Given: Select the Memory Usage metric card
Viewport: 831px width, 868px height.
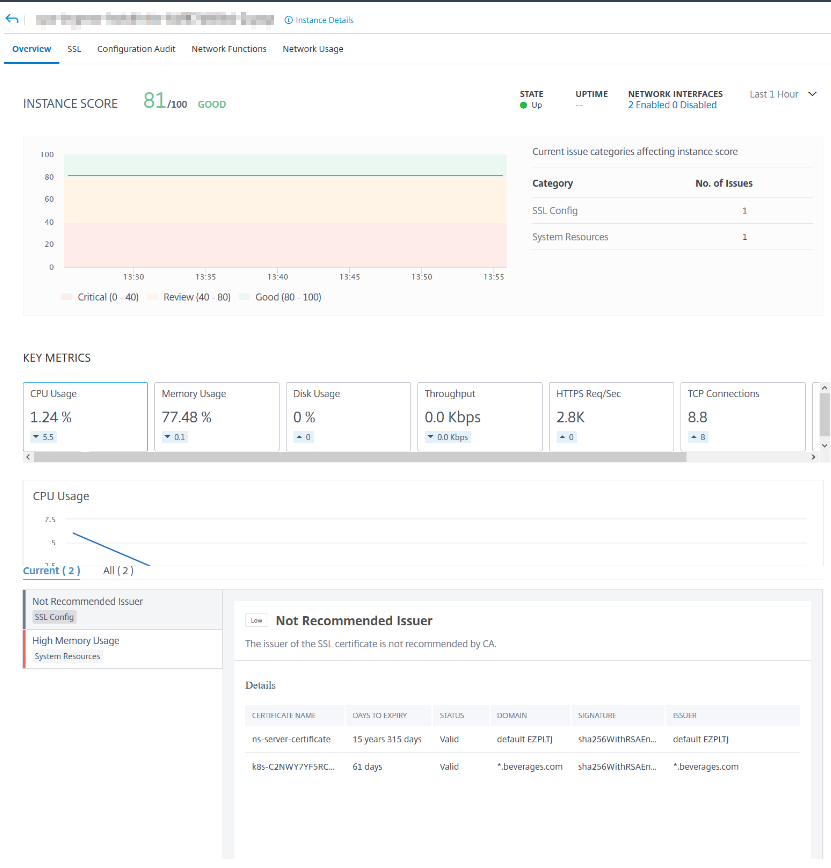Looking at the screenshot, I should click(216, 416).
